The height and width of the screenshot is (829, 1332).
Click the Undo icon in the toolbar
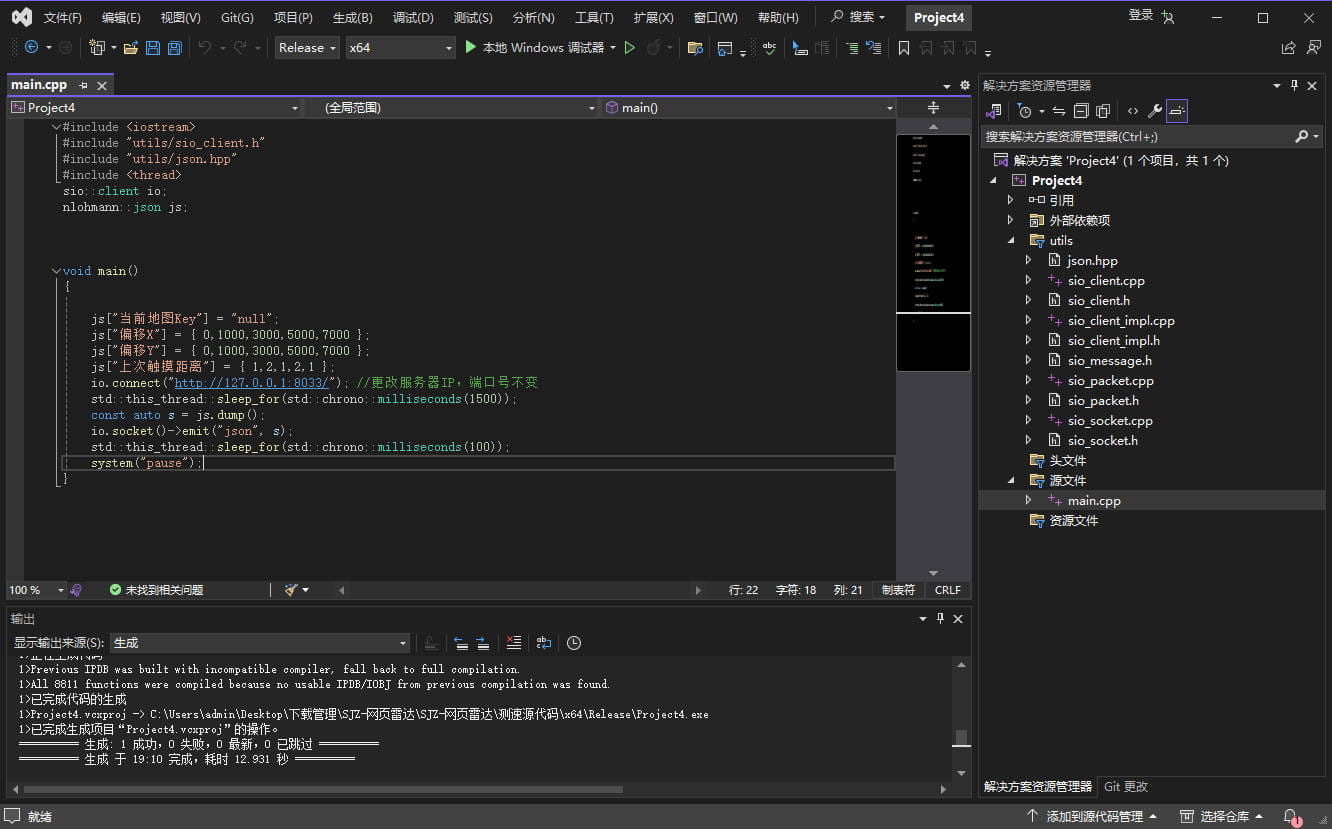pyautogui.click(x=205, y=47)
